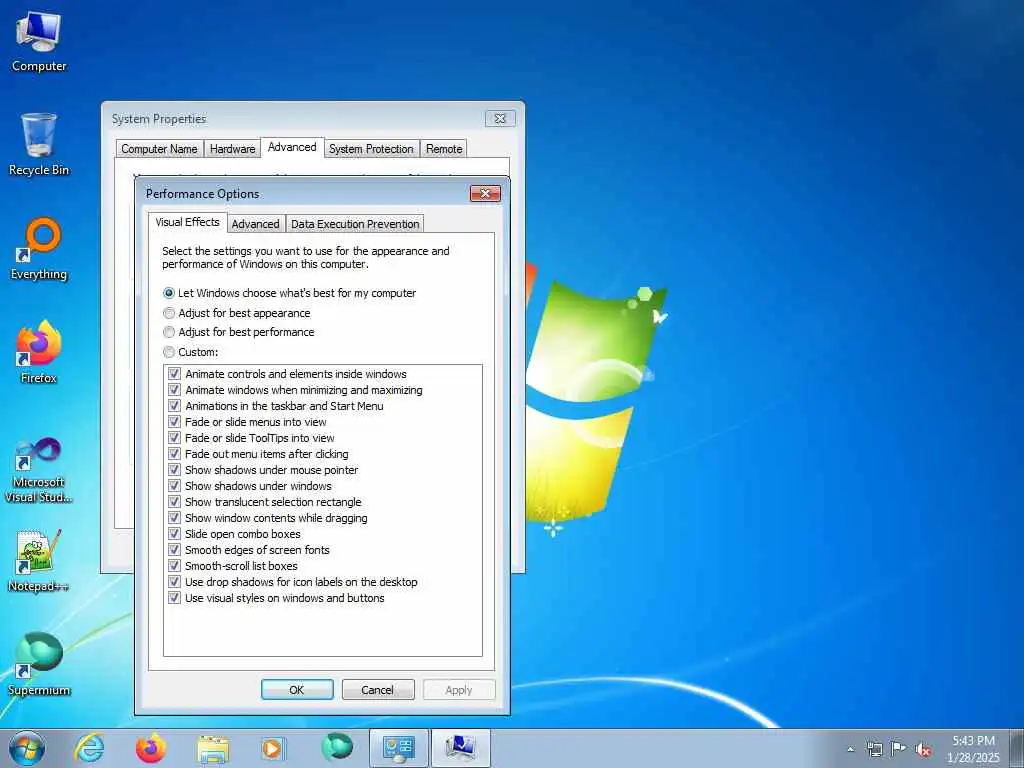Uncheck 'Animate controls and elements inside windows'
The image size is (1024, 768).
coord(174,374)
